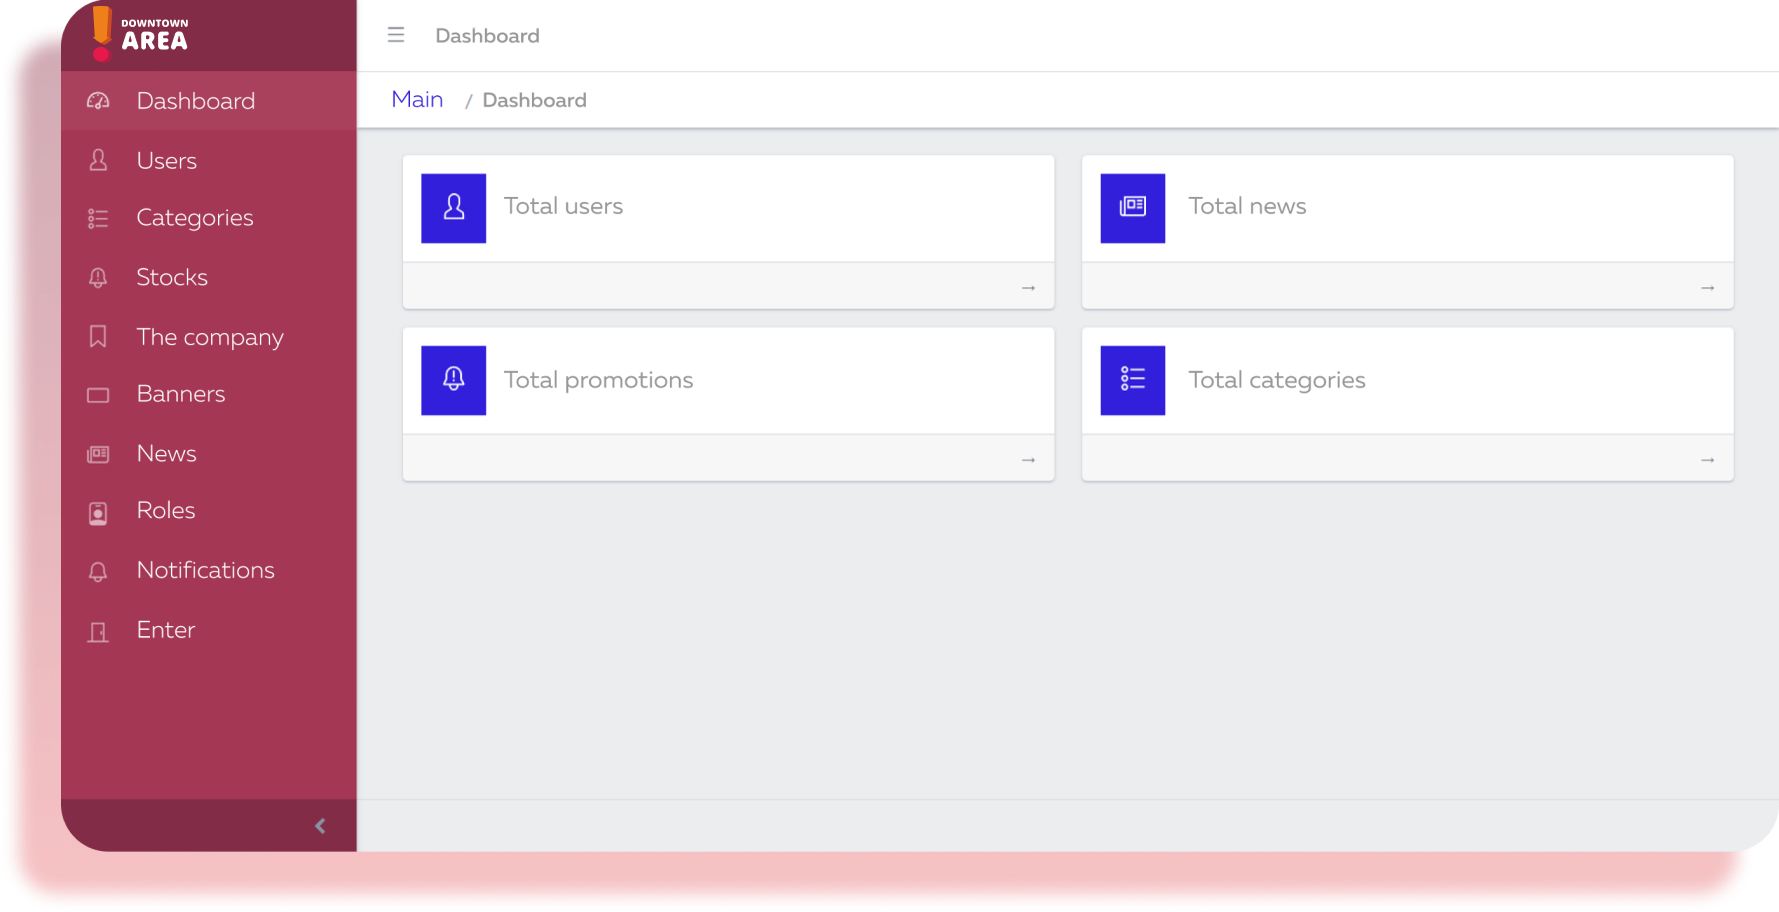Click the blue Total categories list icon
The image size is (1779, 912).
[1133, 380]
